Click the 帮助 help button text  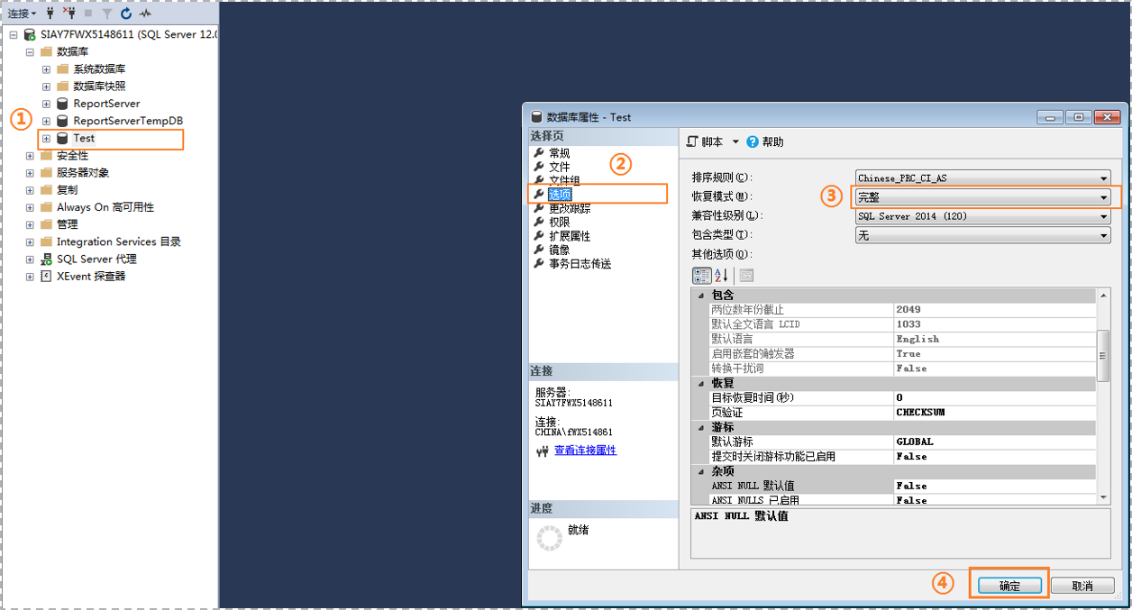pos(772,141)
